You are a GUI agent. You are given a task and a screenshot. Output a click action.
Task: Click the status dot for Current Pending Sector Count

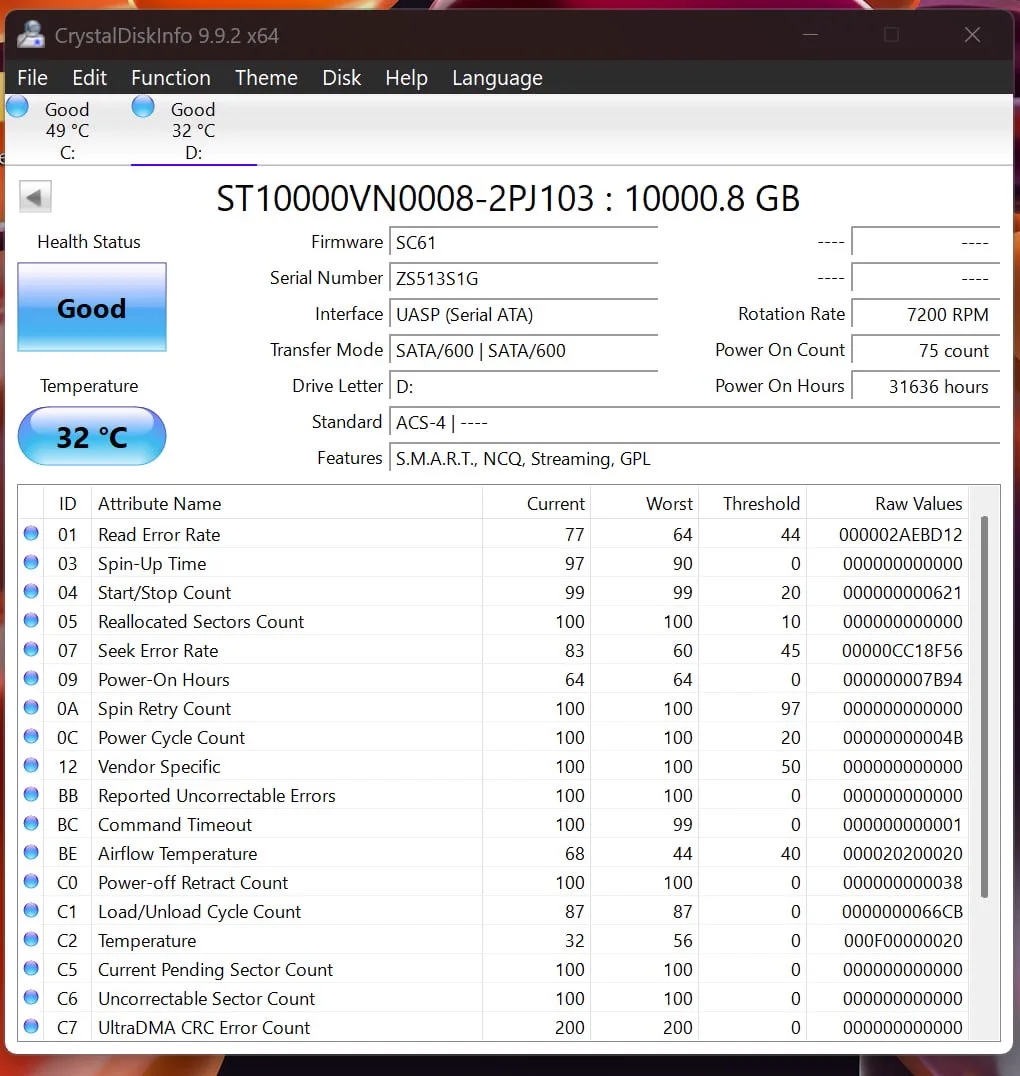click(x=31, y=968)
